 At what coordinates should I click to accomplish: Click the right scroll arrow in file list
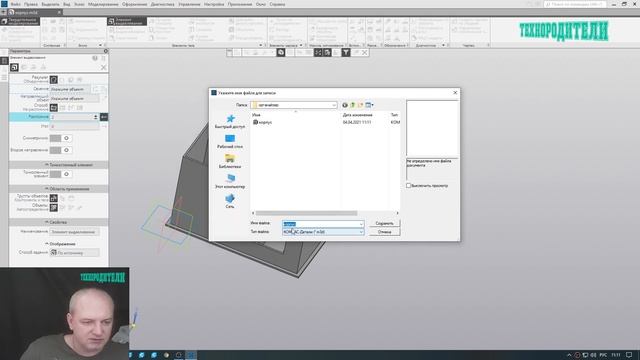point(398,213)
